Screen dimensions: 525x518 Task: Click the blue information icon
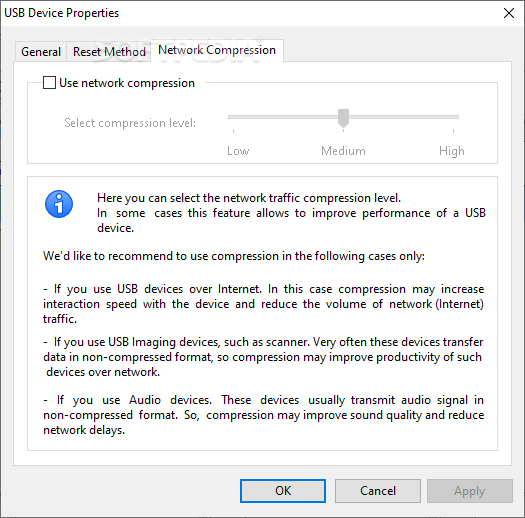[x=59, y=204]
